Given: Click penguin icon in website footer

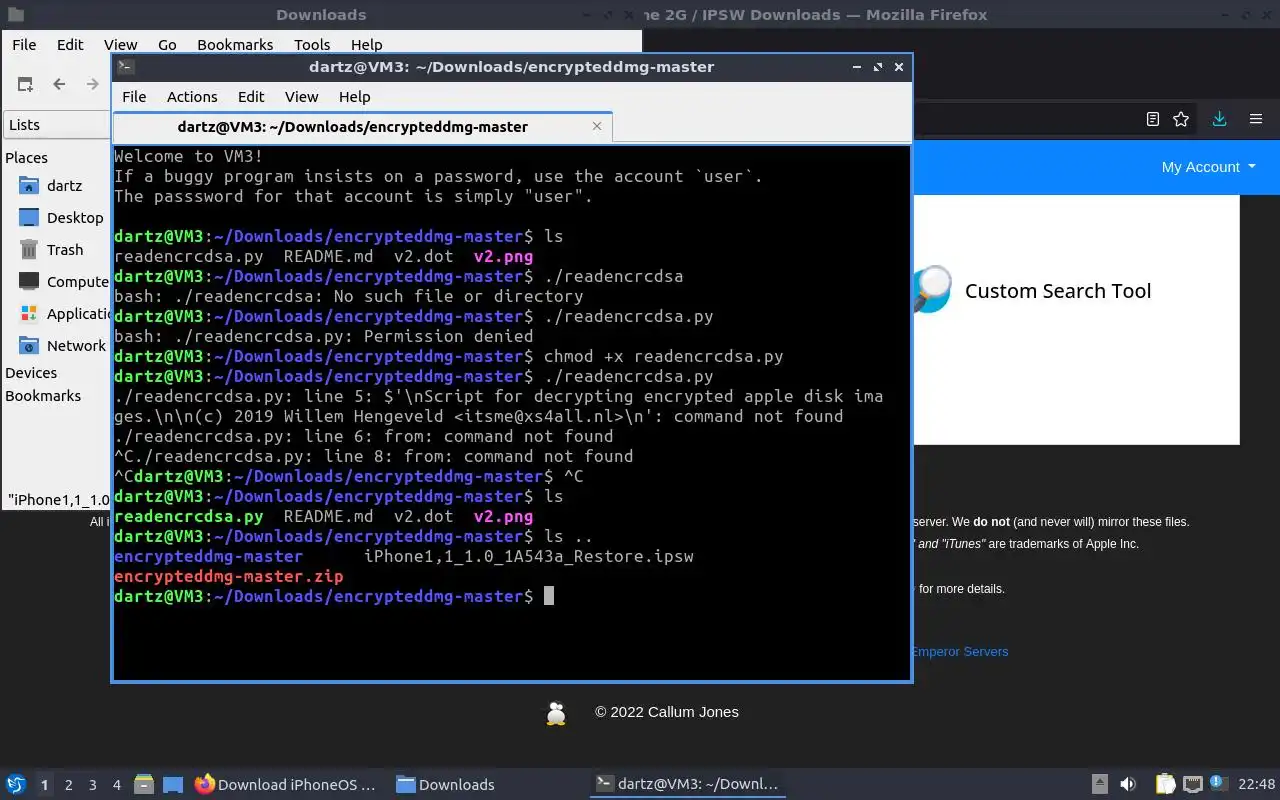Looking at the screenshot, I should pos(556,713).
